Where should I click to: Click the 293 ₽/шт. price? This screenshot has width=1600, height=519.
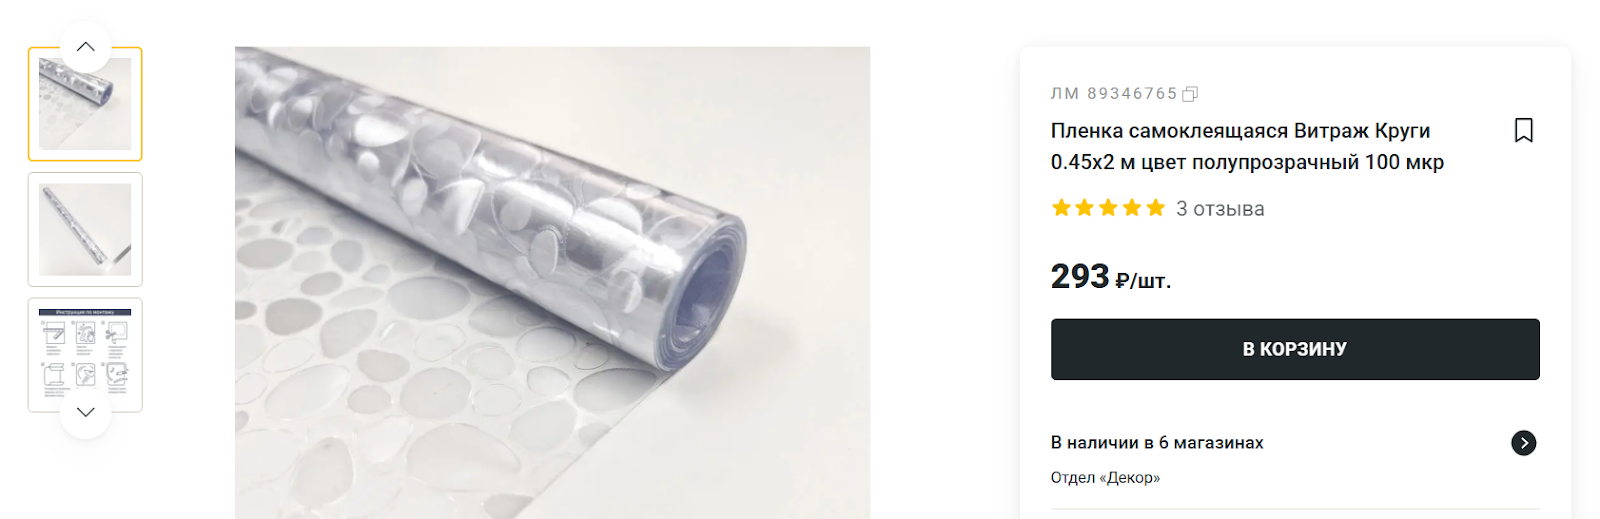pyautogui.click(x=1110, y=277)
